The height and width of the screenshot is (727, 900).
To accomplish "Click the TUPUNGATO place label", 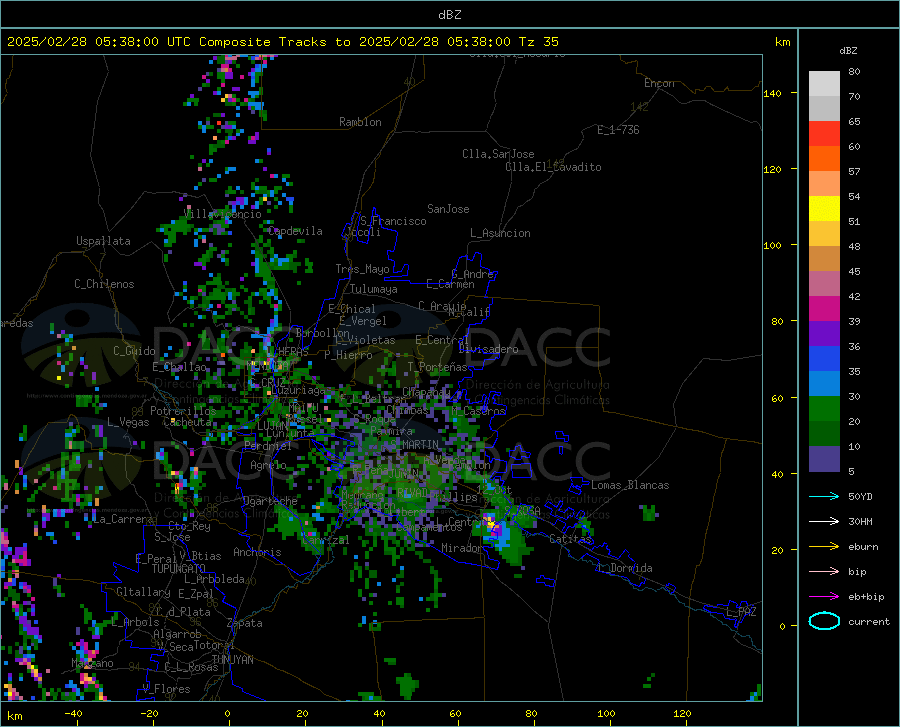I will click(179, 569).
